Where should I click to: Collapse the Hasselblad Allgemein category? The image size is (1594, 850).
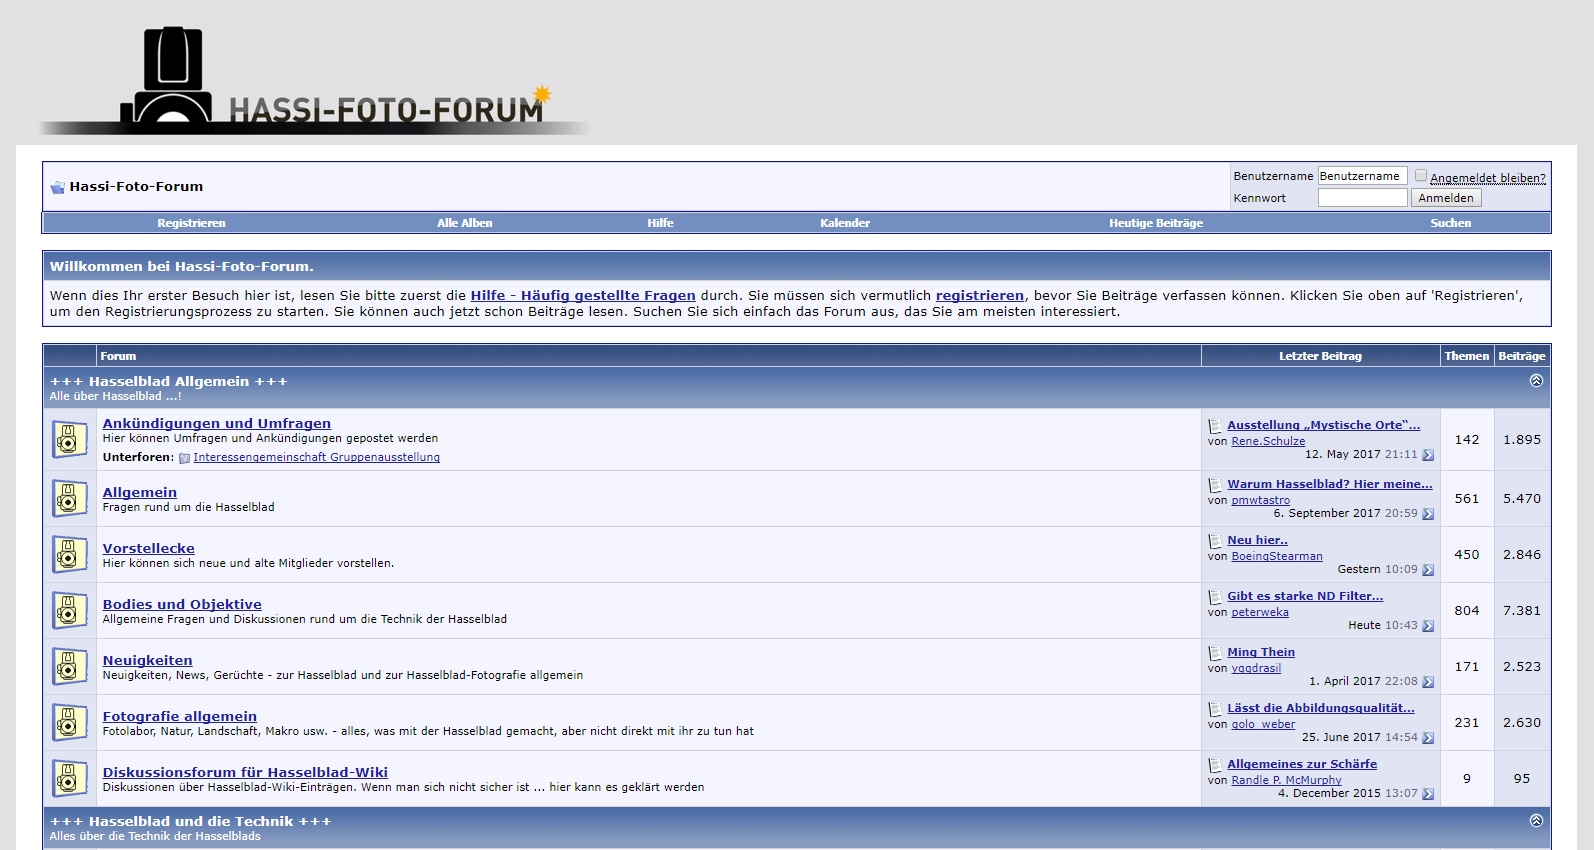pyautogui.click(x=1536, y=381)
